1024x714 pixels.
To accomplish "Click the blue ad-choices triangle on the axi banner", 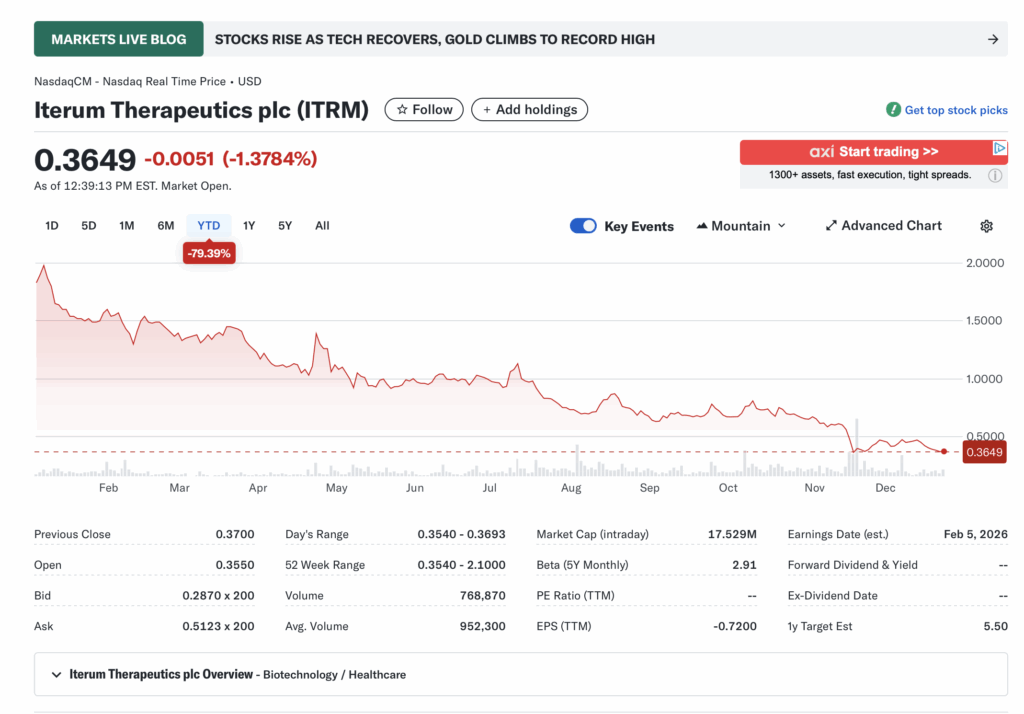I will pyautogui.click(x=1001, y=148).
